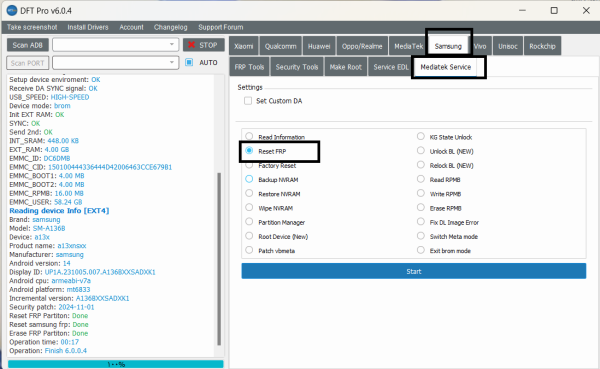Open Install Drivers menu
The height and width of the screenshot is (369, 600).
(88, 27)
